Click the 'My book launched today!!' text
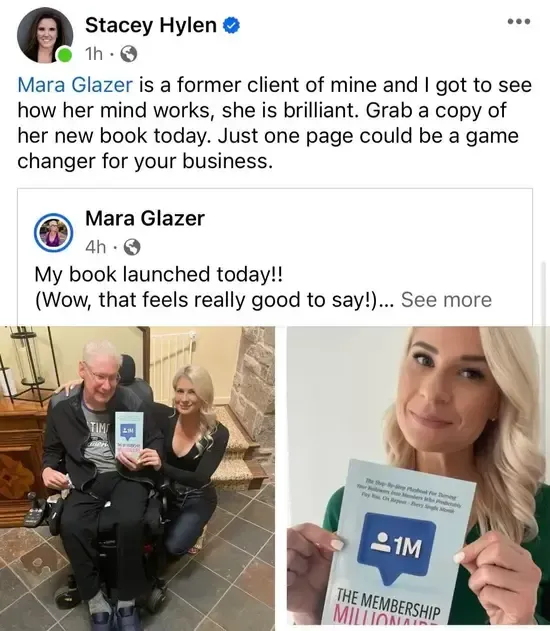This screenshot has height=631, width=550. 159,274
